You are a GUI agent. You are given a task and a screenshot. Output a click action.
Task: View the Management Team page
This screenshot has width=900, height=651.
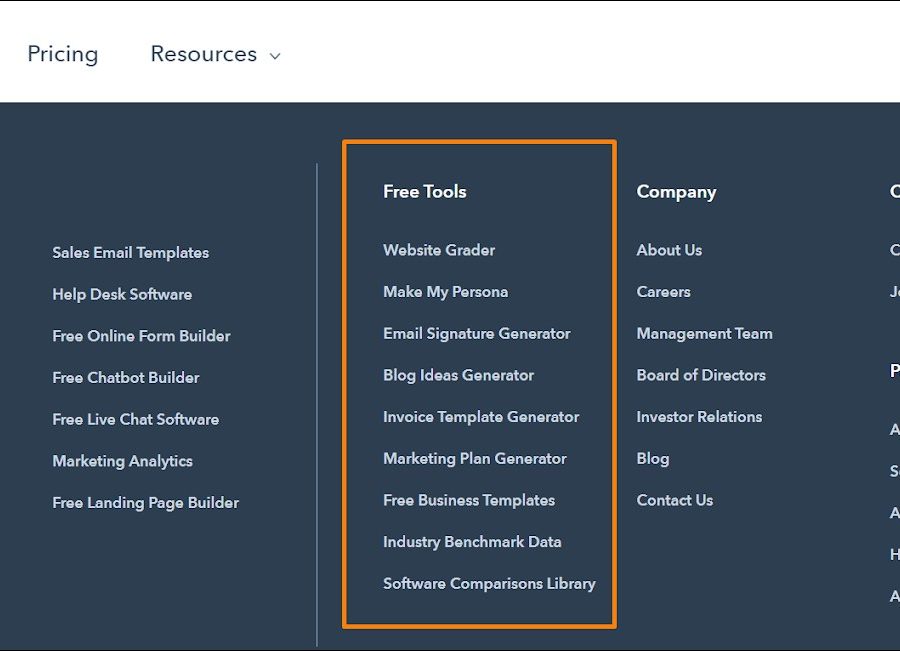pos(704,334)
